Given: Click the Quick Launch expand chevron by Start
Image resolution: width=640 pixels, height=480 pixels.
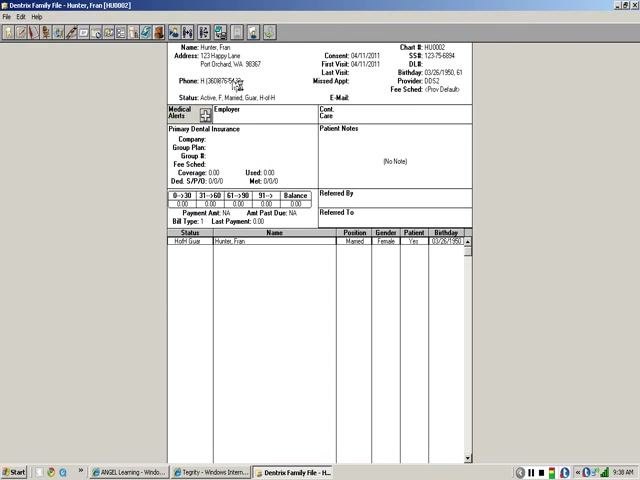Looking at the screenshot, I should point(81,471).
